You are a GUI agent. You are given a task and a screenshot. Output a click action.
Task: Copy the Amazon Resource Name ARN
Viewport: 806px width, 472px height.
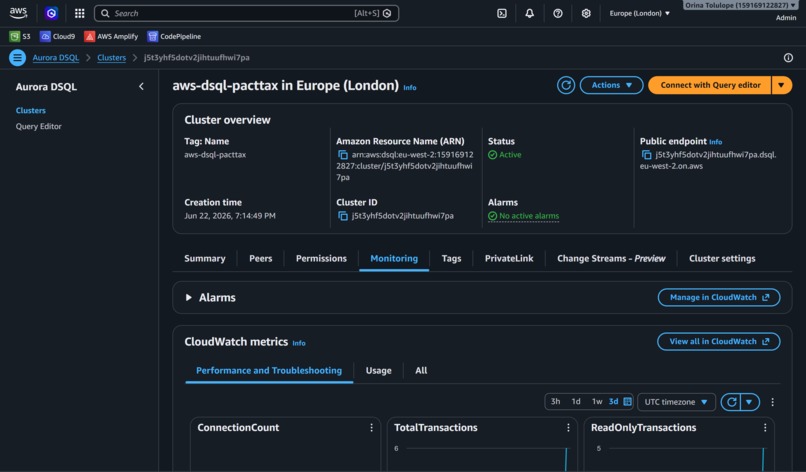(x=343, y=155)
